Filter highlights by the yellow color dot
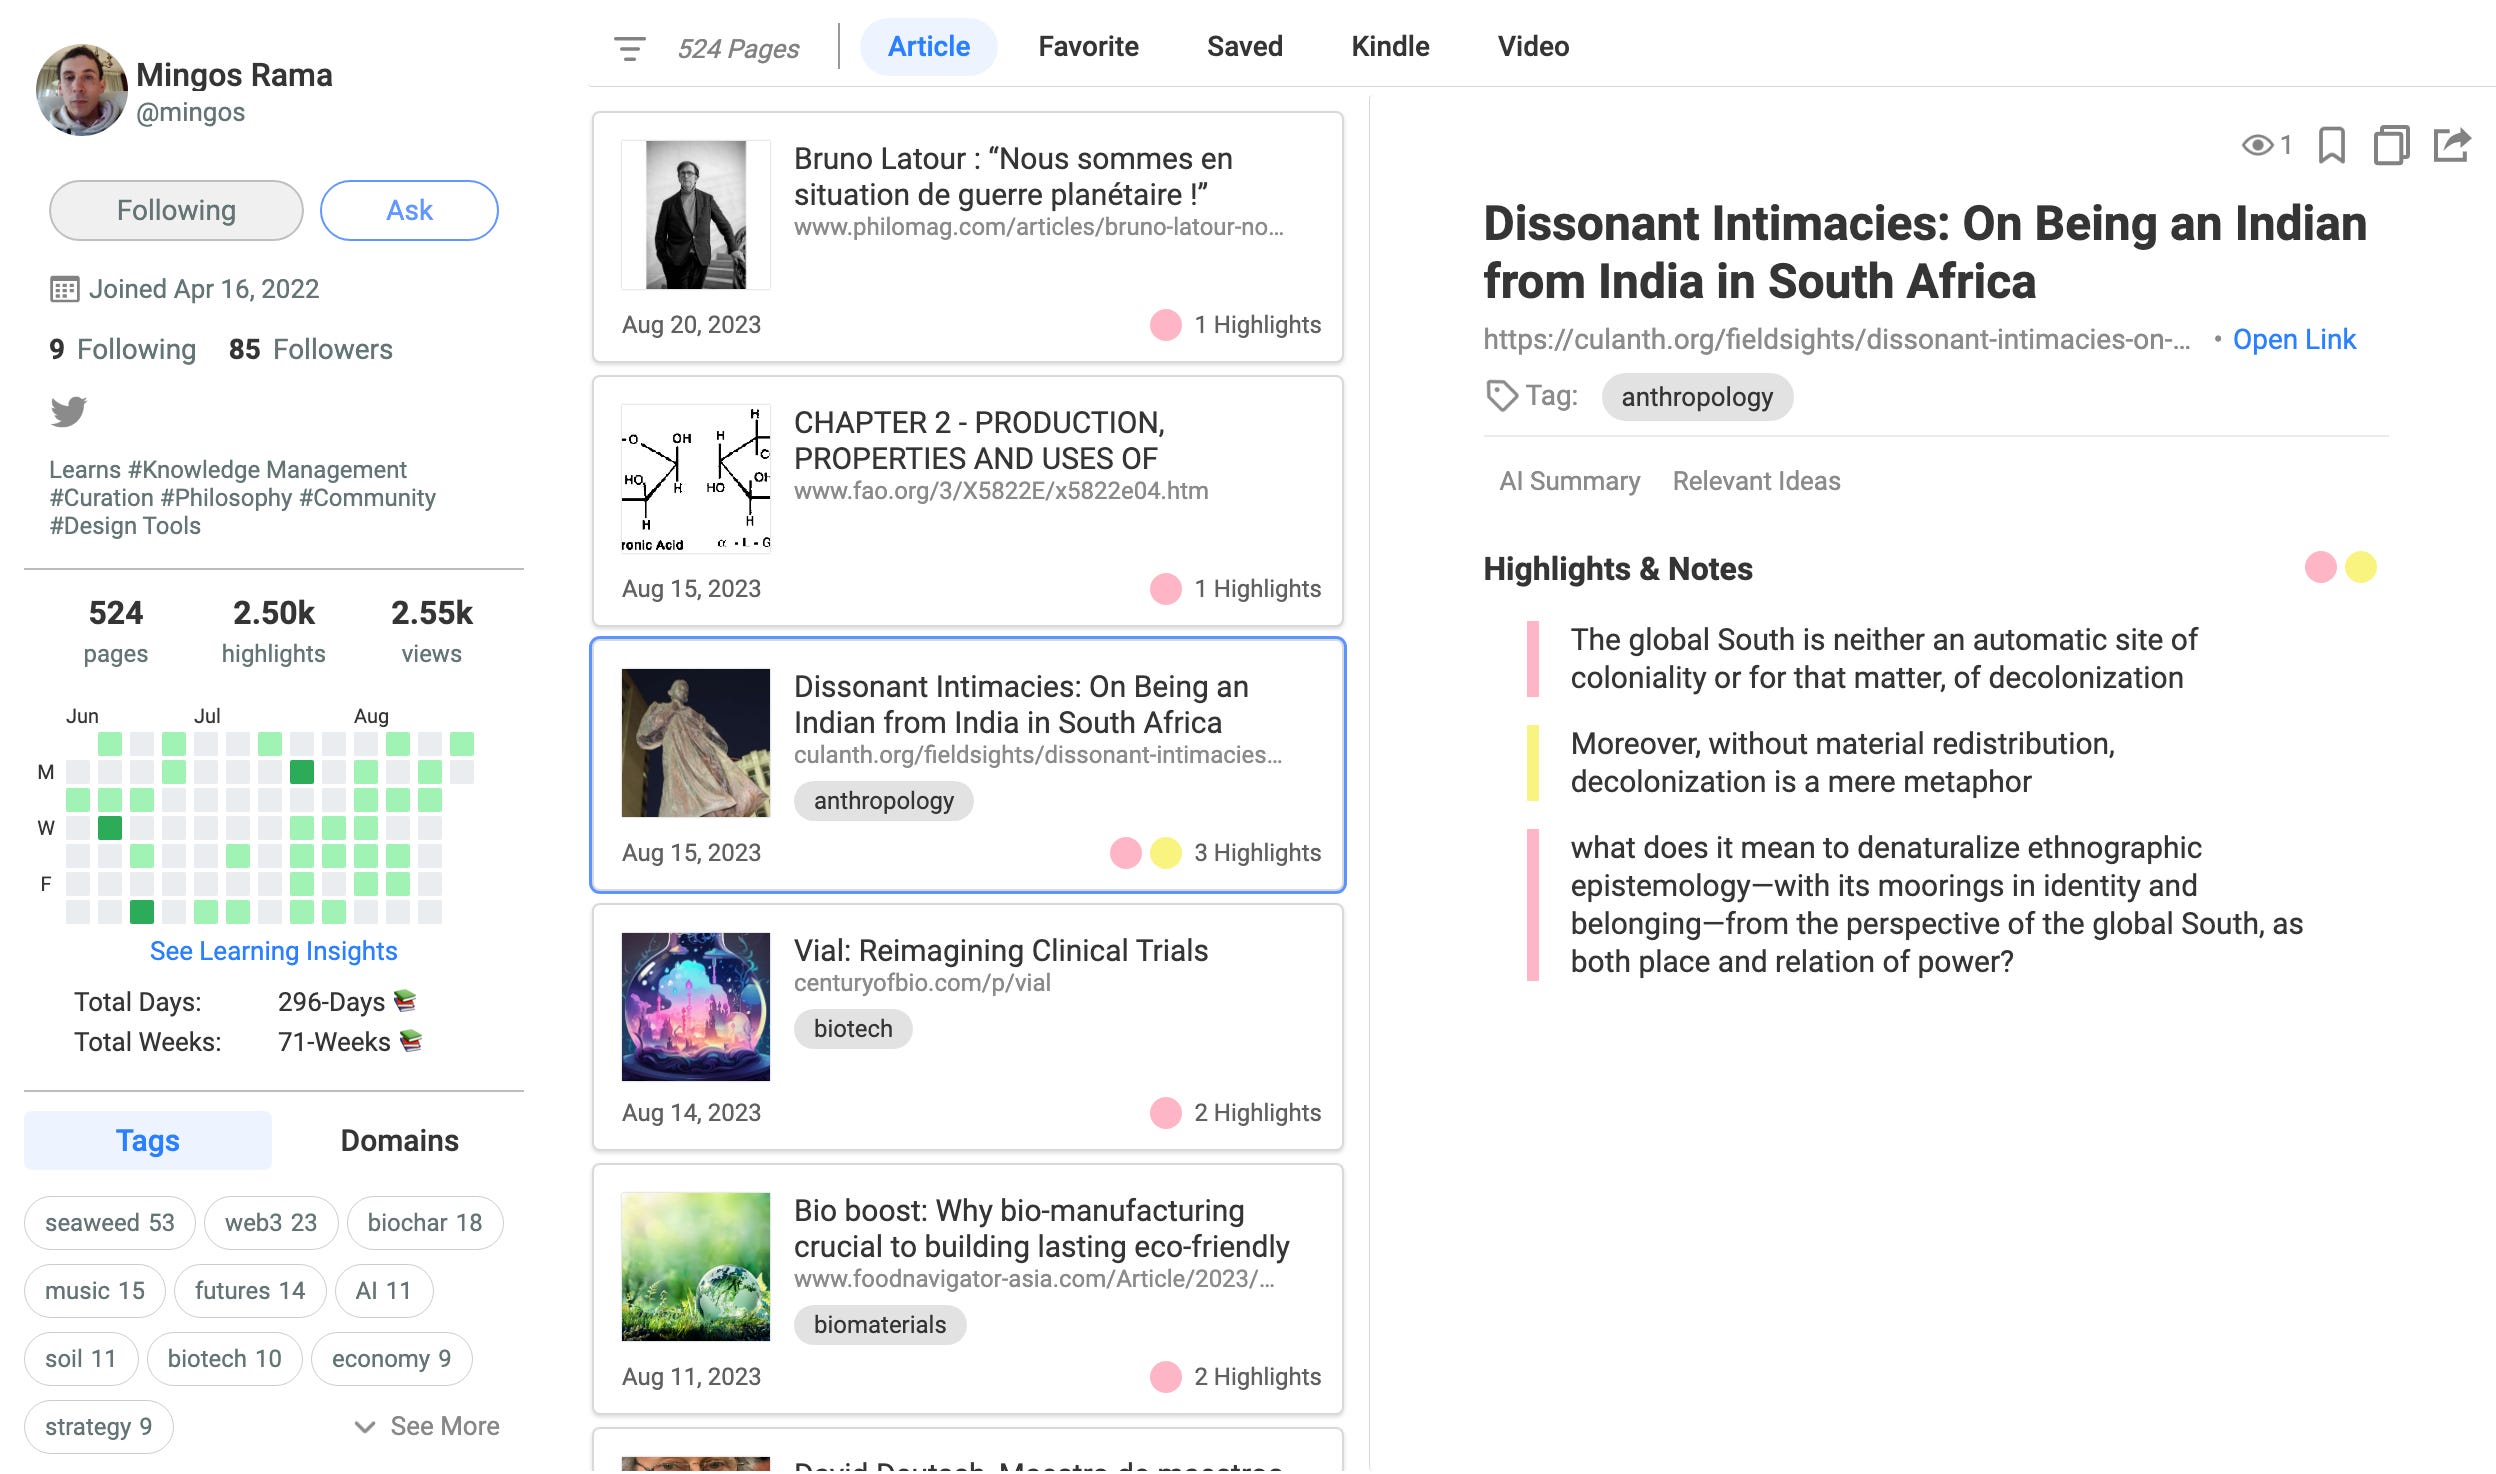The width and height of the screenshot is (2496, 1474). click(x=2360, y=567)
